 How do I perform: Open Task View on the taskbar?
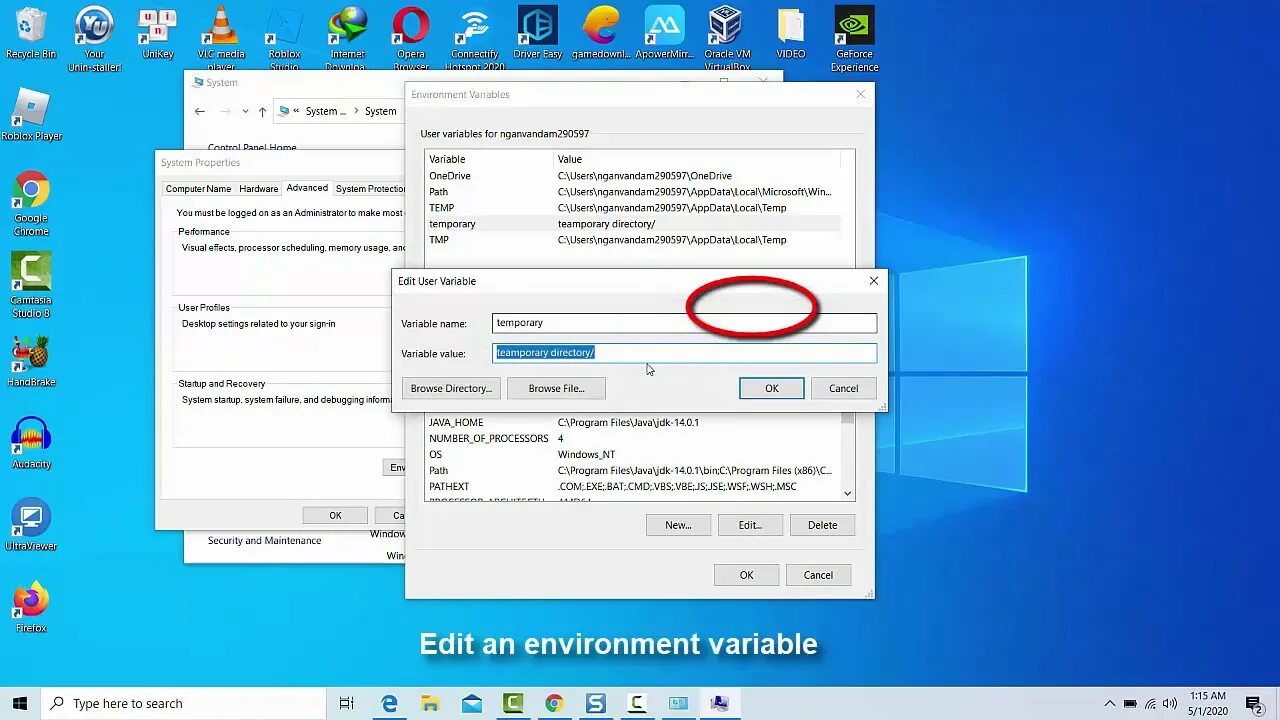(346, 703)
